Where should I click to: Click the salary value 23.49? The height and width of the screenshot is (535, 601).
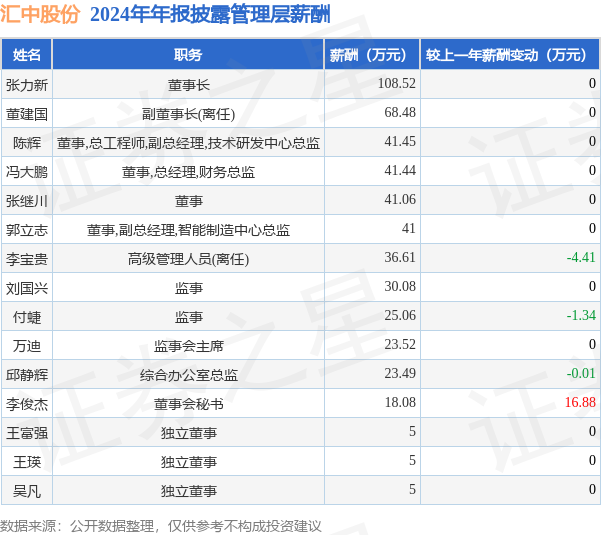coord(400,373)
